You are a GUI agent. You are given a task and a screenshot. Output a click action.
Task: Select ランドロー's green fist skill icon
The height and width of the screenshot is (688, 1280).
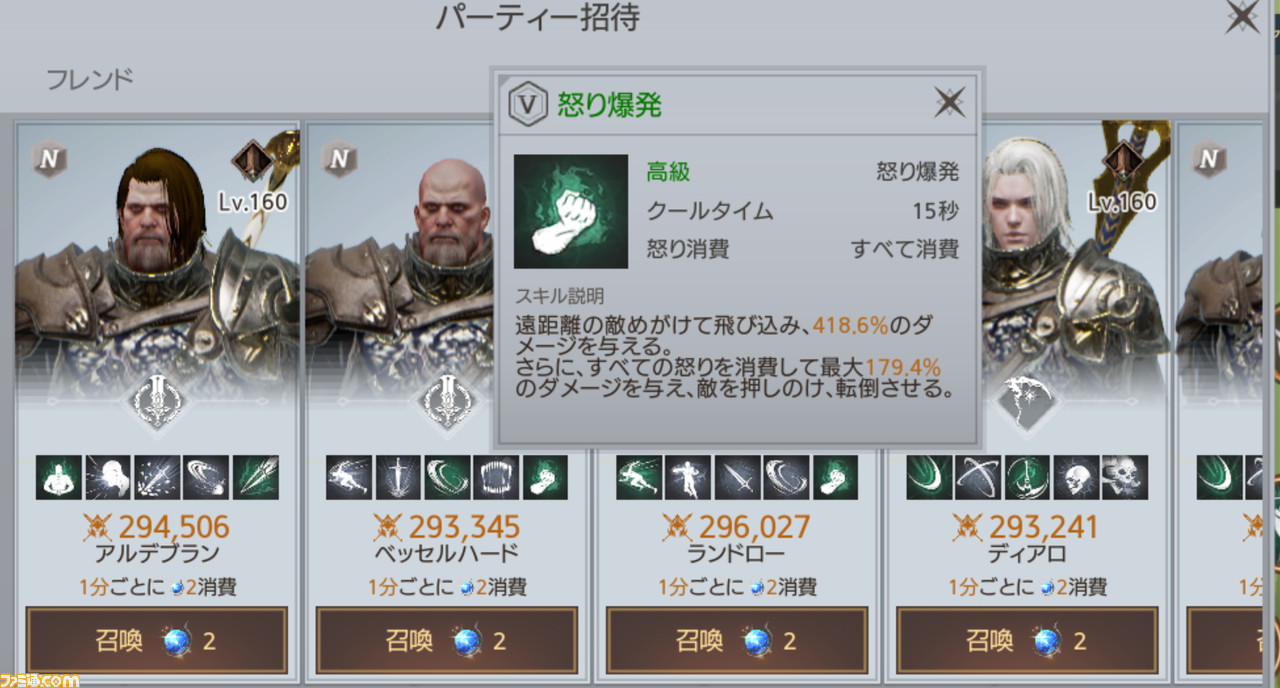click(835, 477)
